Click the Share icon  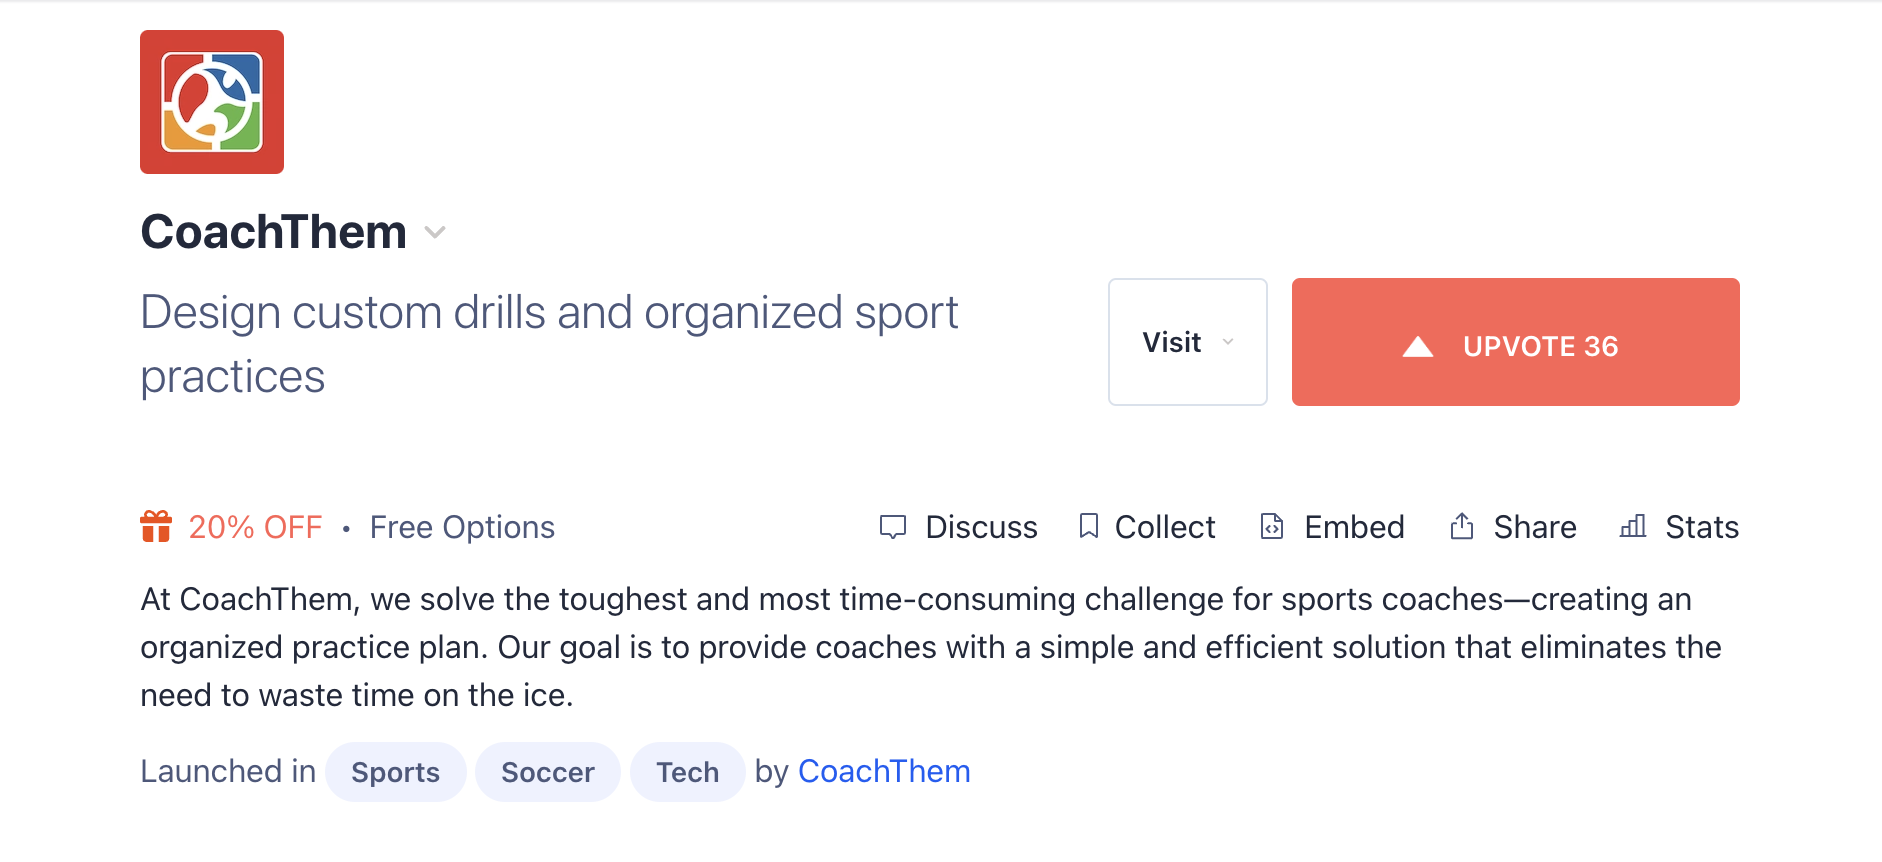(1461, 527)
